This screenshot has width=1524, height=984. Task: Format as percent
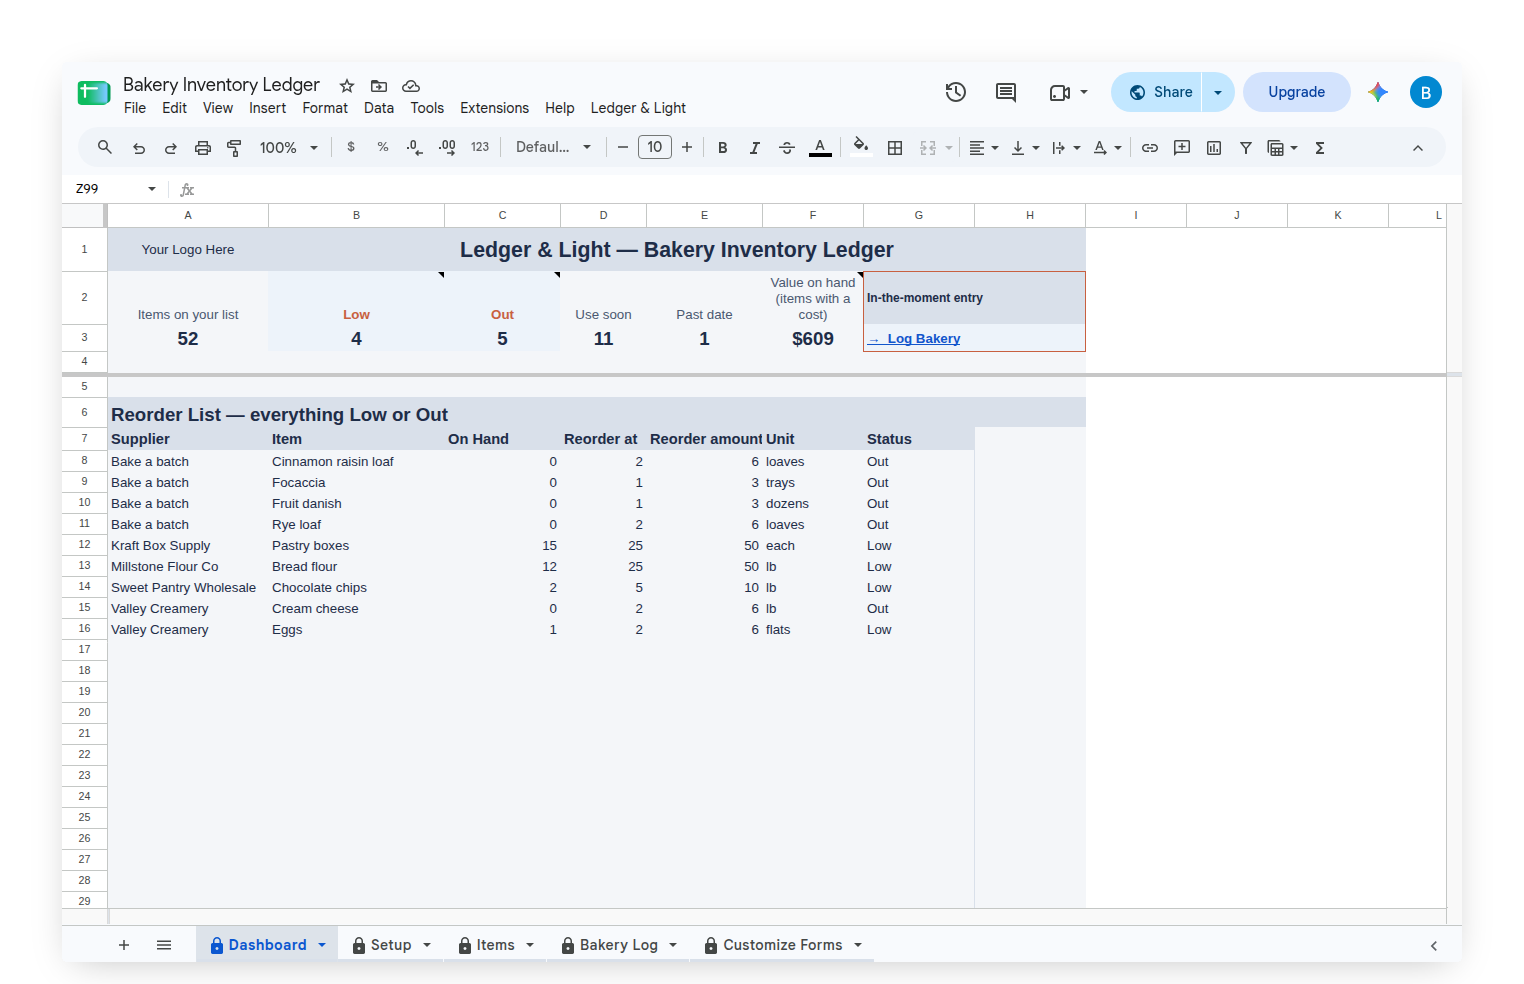coord(383,147)
